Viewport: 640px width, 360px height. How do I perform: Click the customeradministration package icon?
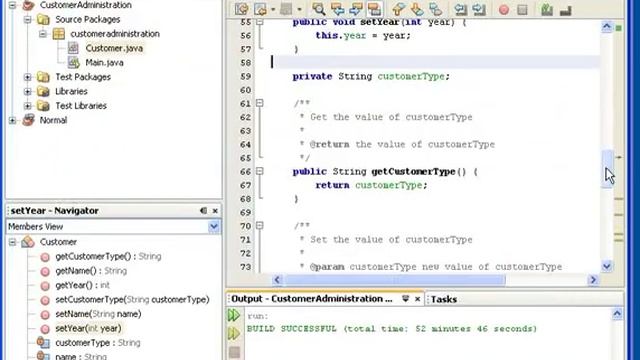coord(58,33)
